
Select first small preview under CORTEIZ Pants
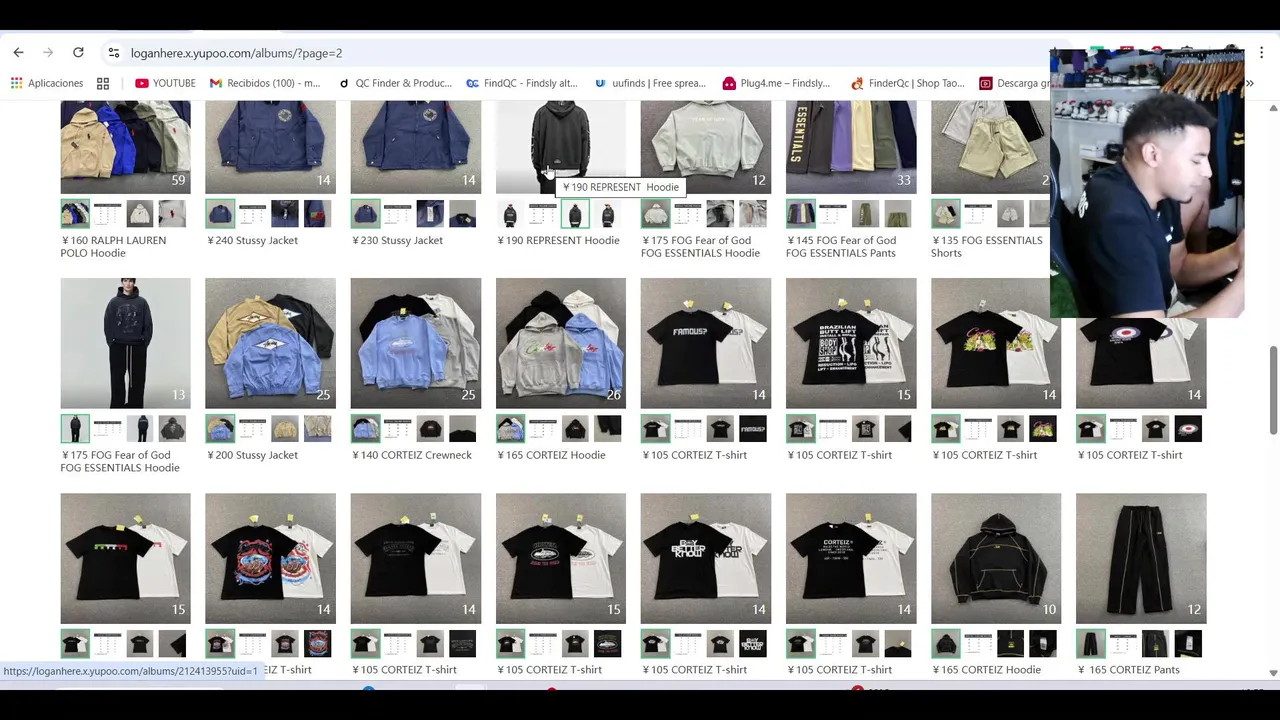pyautogui.click(x=1091, y=644)
